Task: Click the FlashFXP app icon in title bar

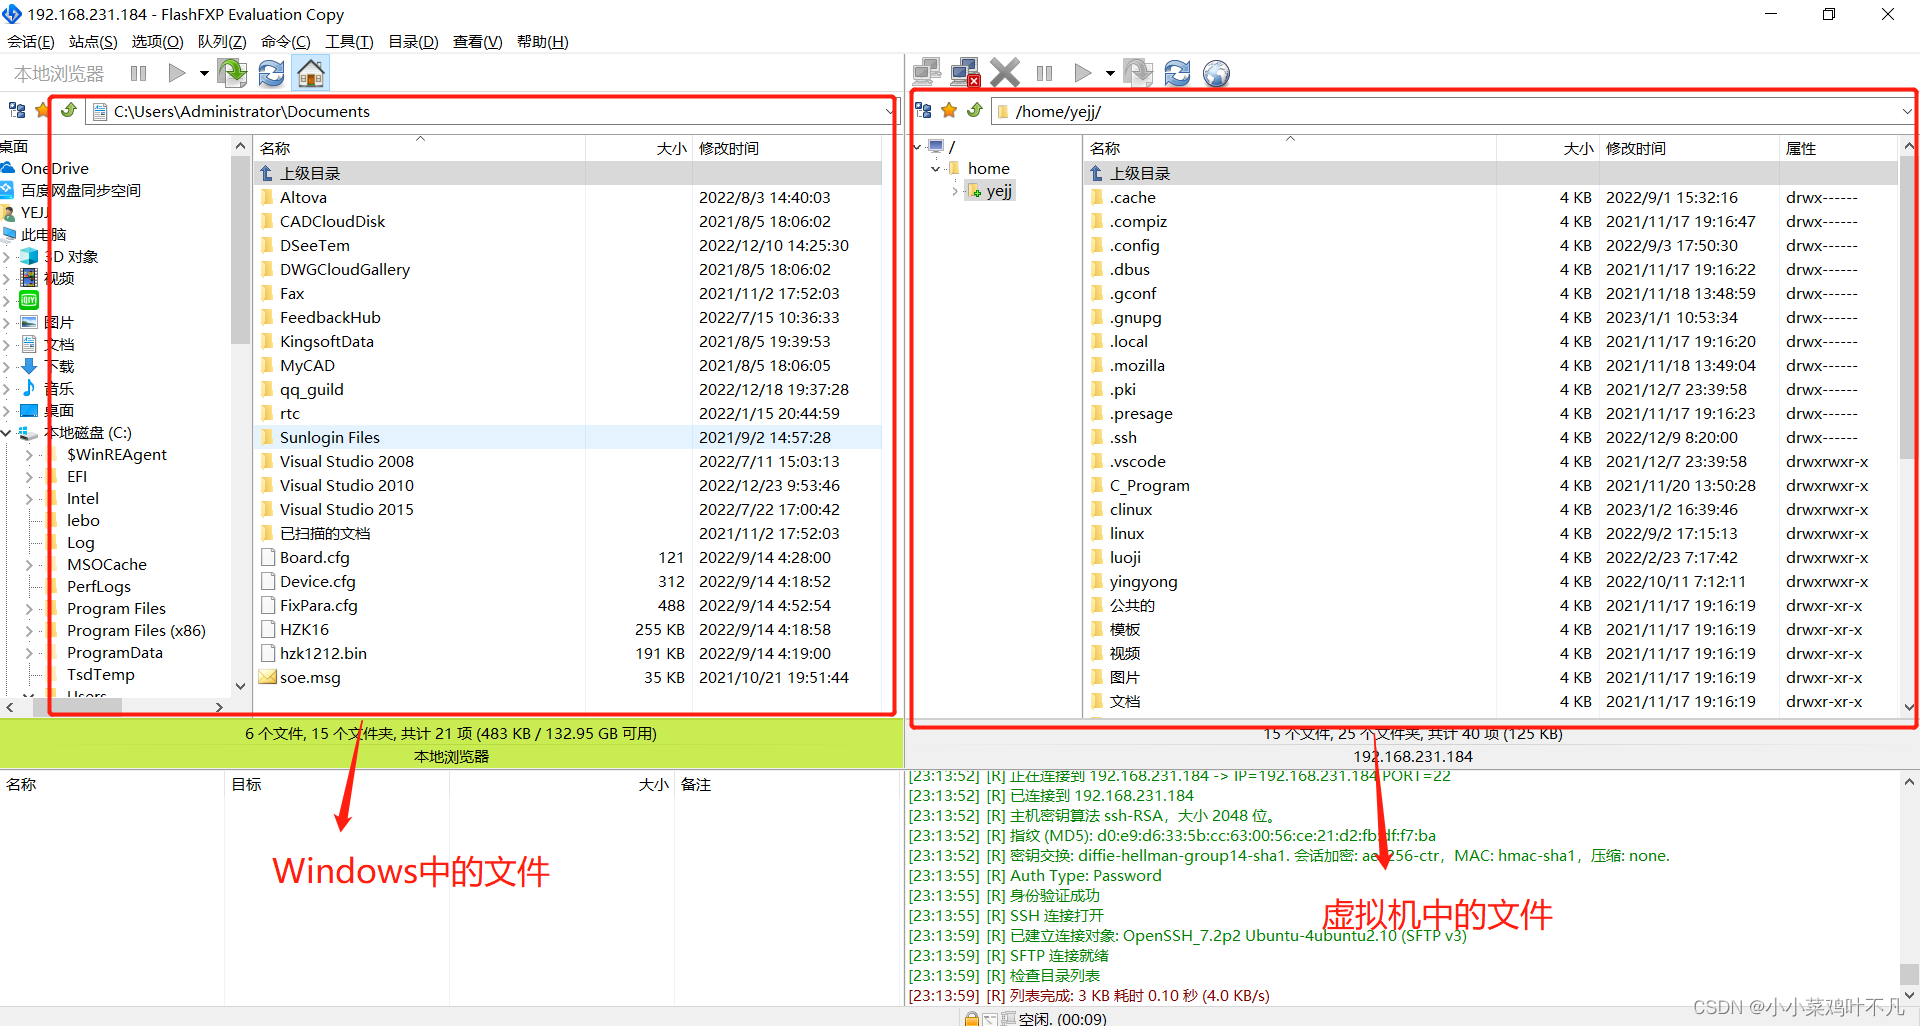Action: tap(11, 14)
